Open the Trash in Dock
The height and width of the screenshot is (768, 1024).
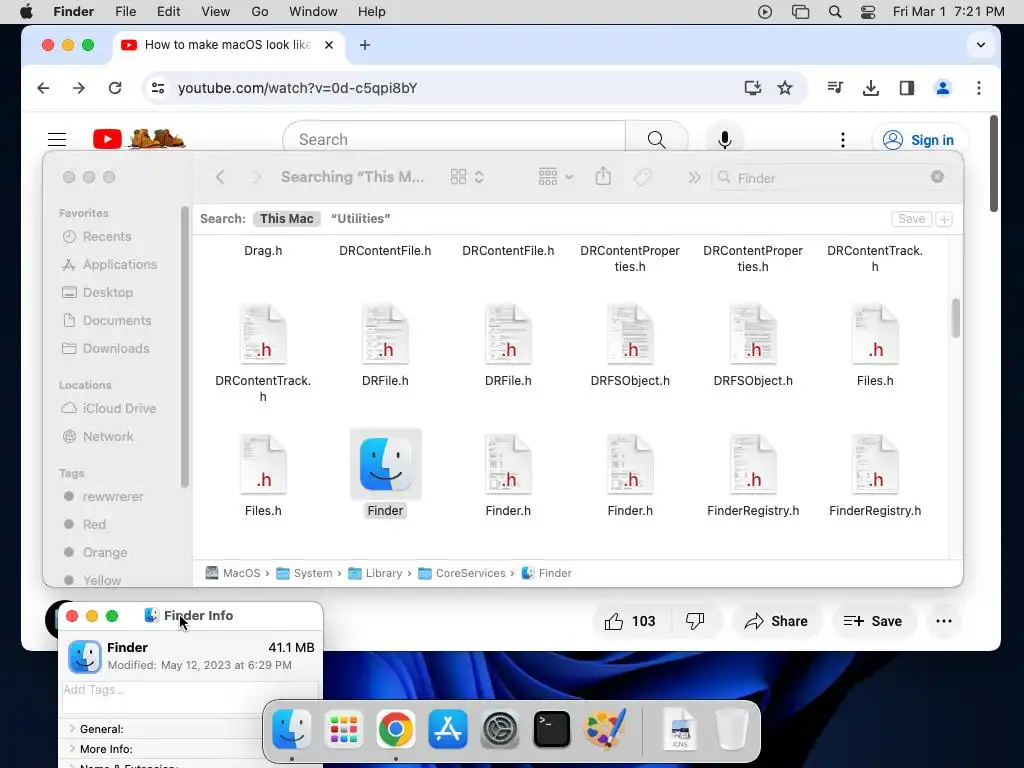pos(731,729)
